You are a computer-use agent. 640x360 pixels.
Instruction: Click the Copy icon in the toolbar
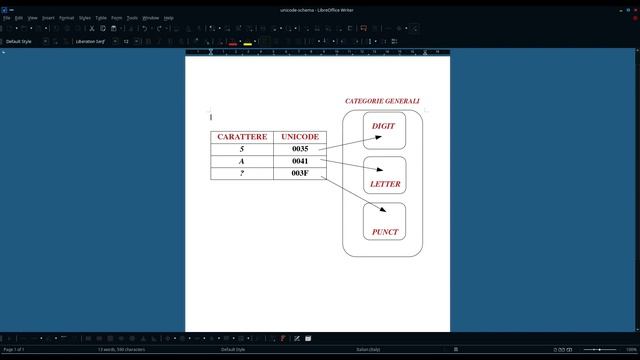click(x=103, y=28)
